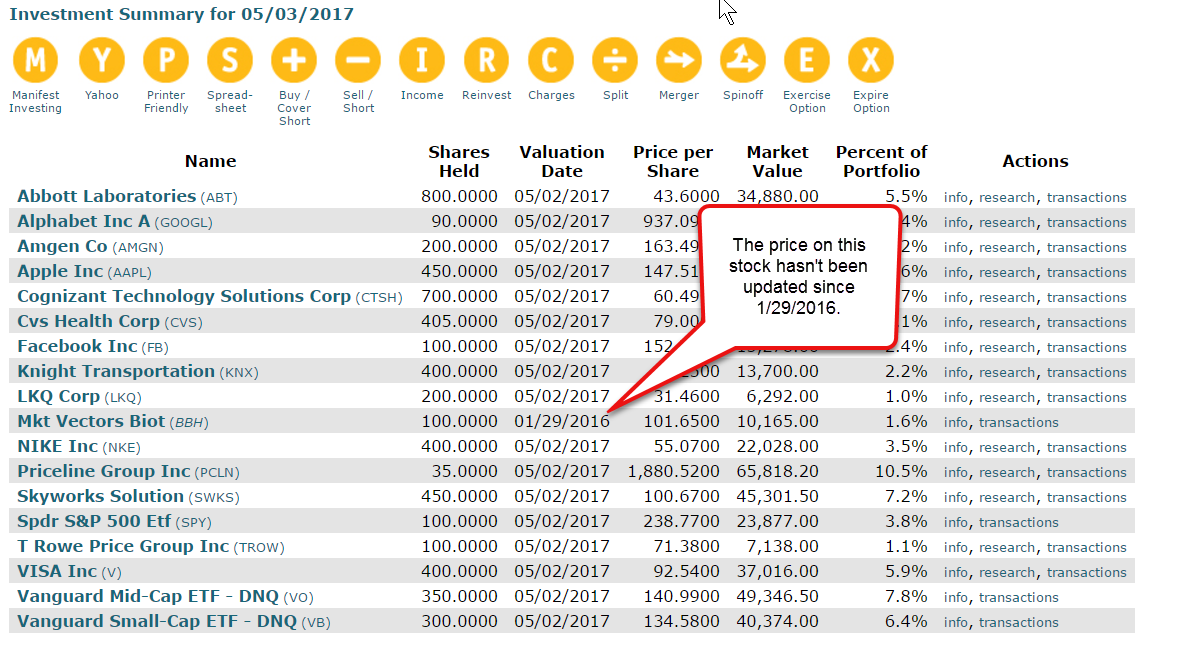Click research for NIKE Inc
Image resolution: width=1189 pixels, height=651 pixels.
pyautogui.click(x=1007, y=447)
